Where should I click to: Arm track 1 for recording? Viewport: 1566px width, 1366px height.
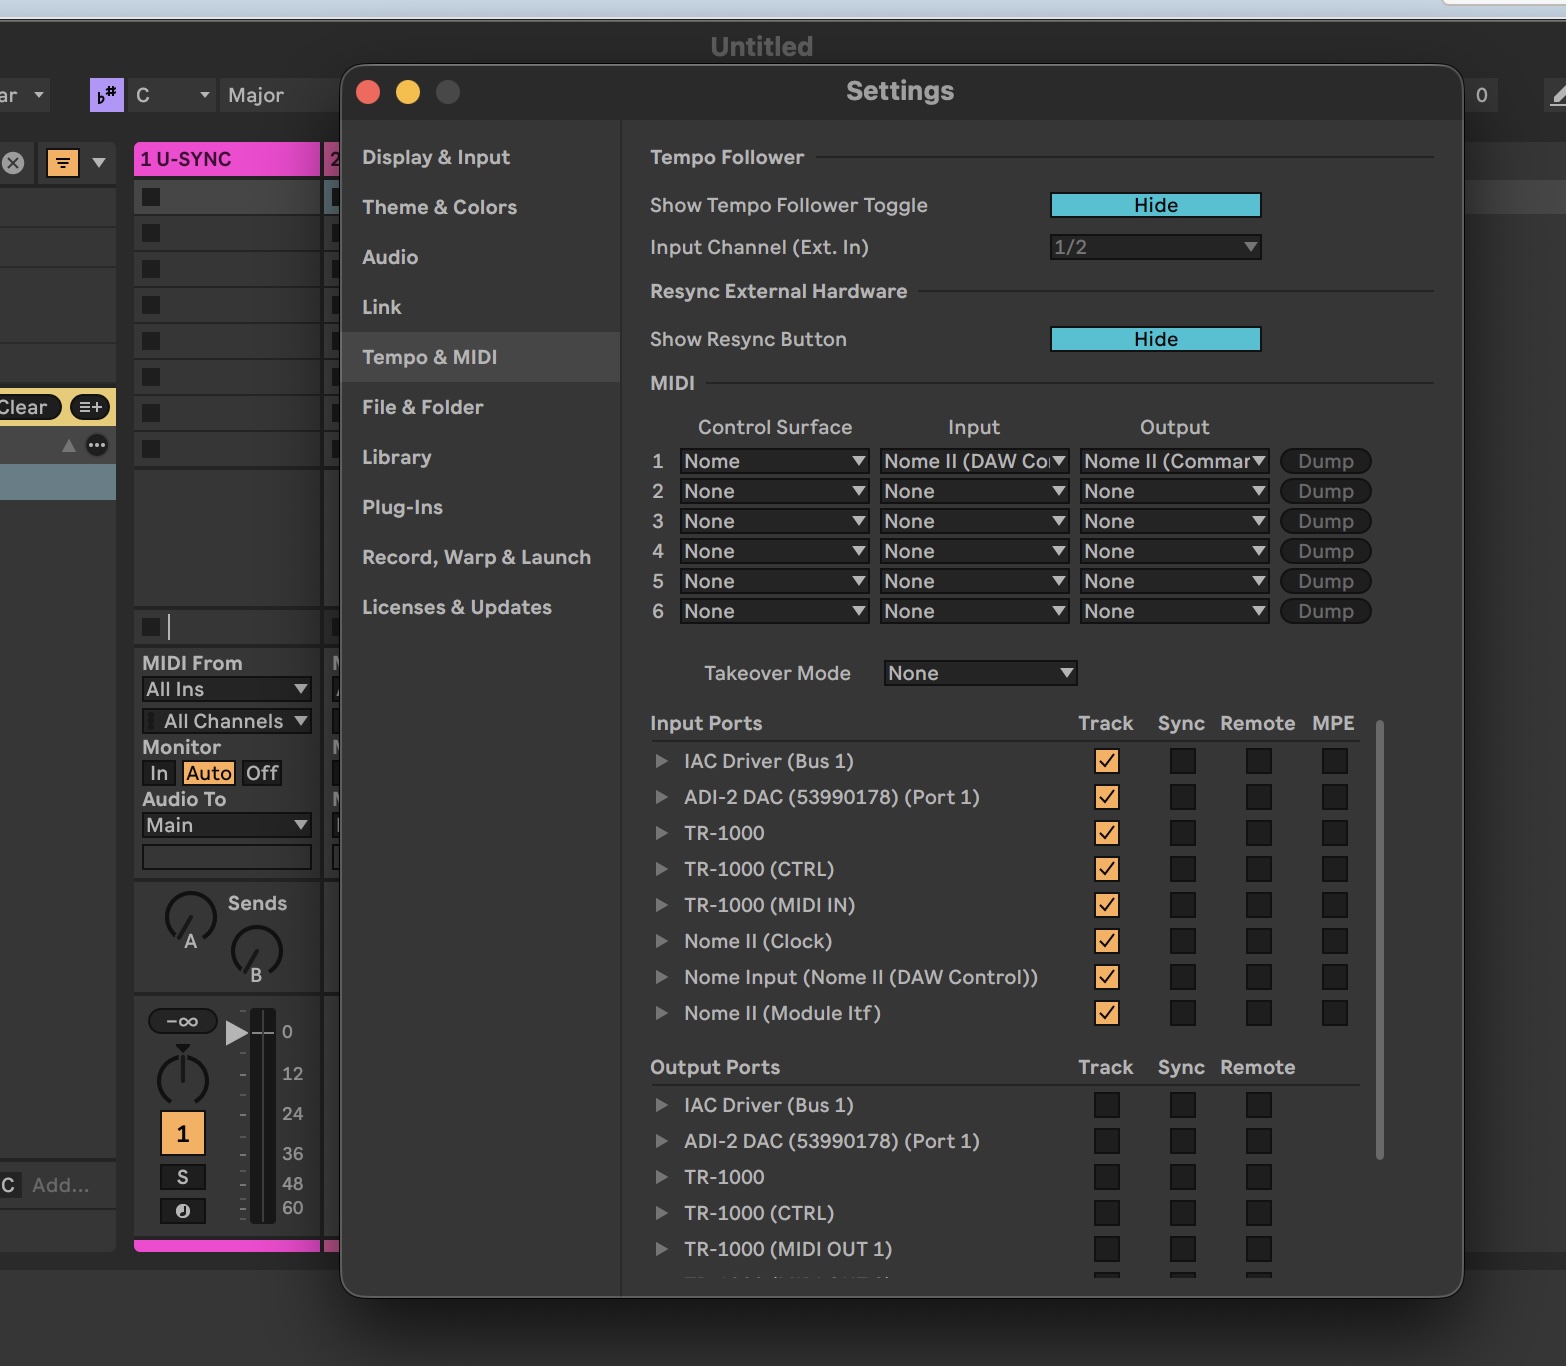[x=183, y=1211]
